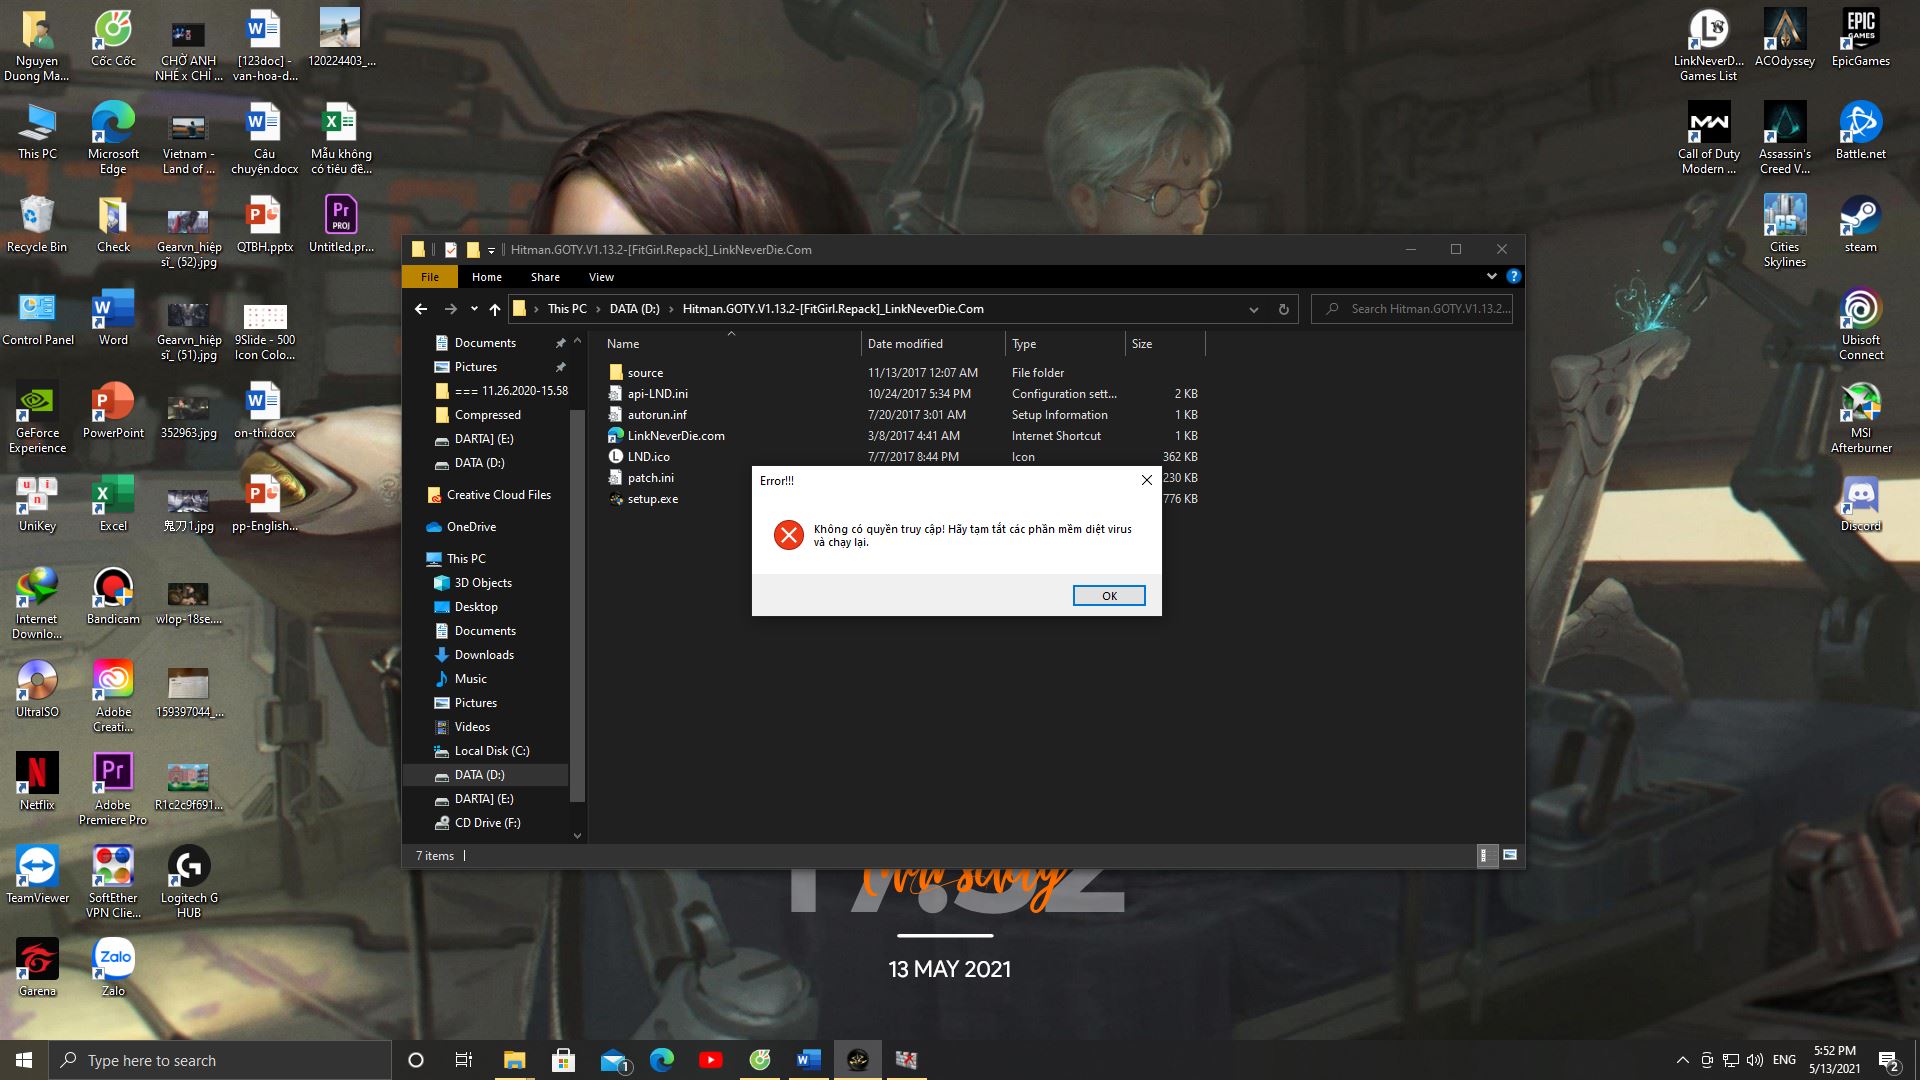Open recent locations dropdown arrow
Viewport: 1920px width, 1080px height.
pyautogui.click(x=474, y=309)
